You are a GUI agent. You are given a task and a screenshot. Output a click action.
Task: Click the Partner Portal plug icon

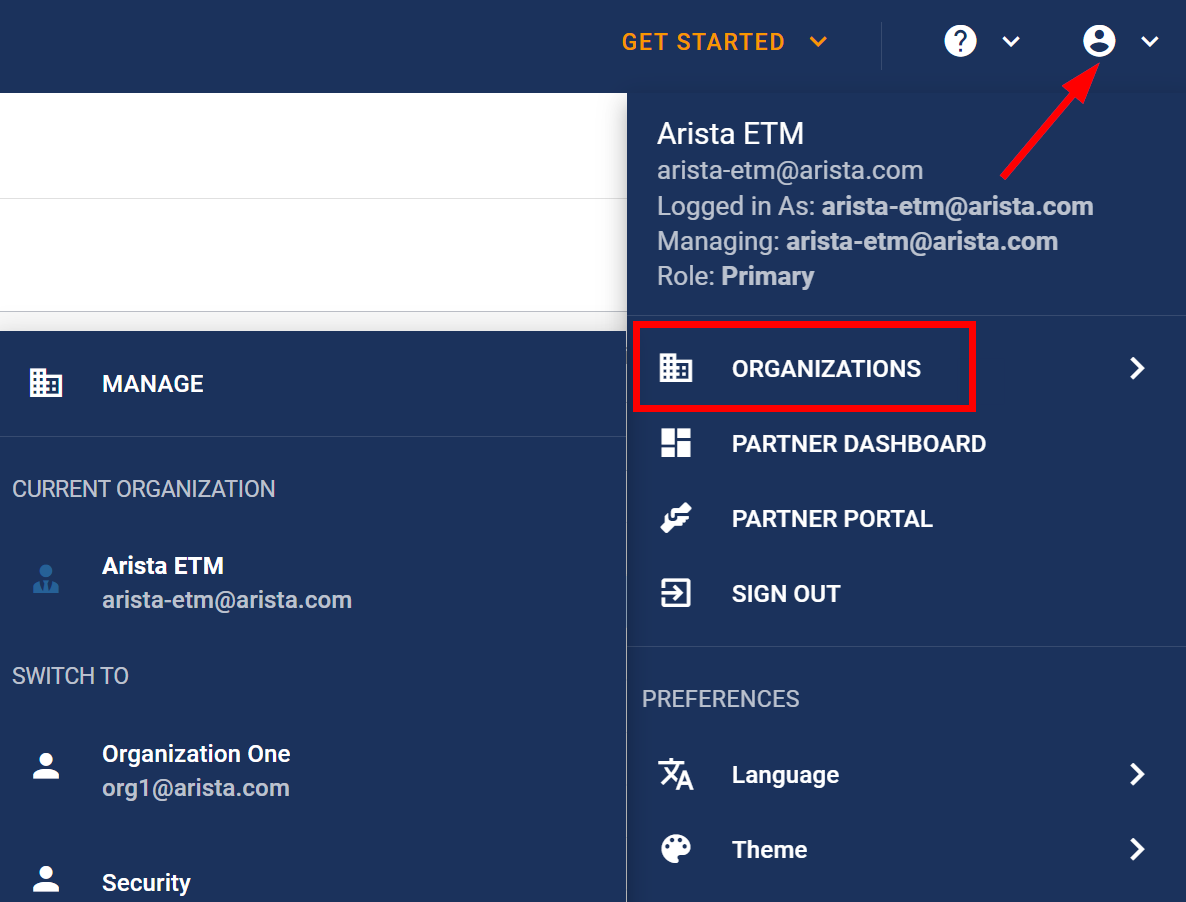click(677, 518)
